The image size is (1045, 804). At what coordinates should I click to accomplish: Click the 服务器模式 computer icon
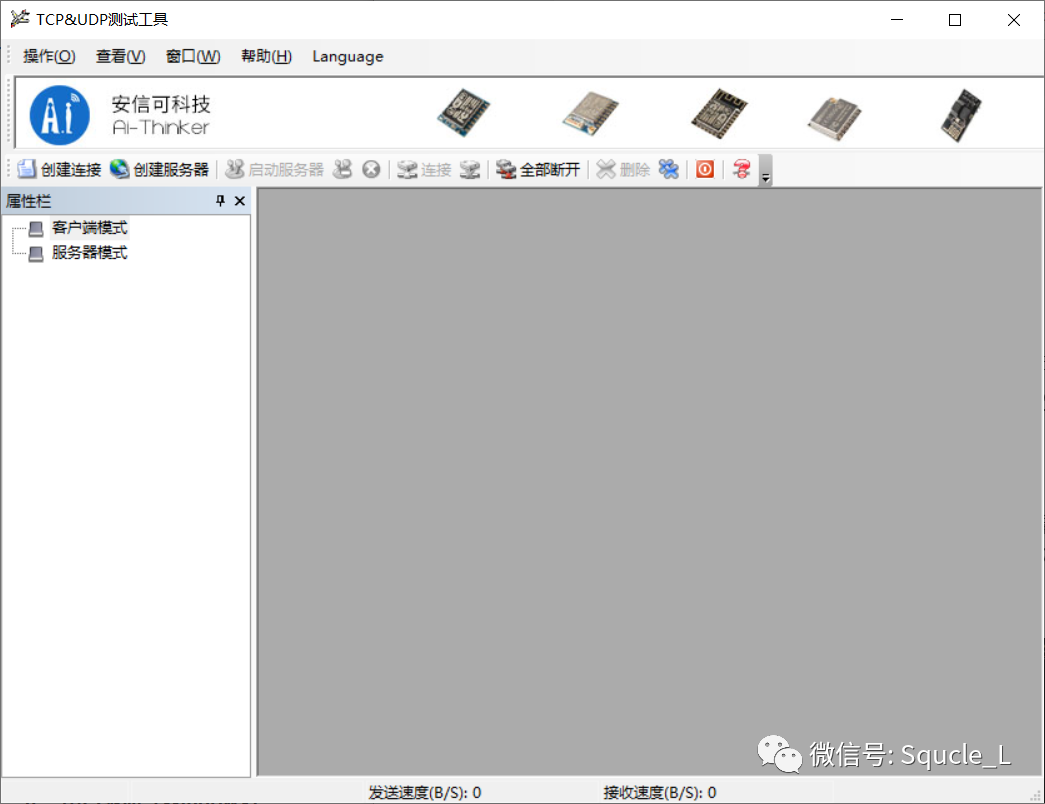(36, 253)
